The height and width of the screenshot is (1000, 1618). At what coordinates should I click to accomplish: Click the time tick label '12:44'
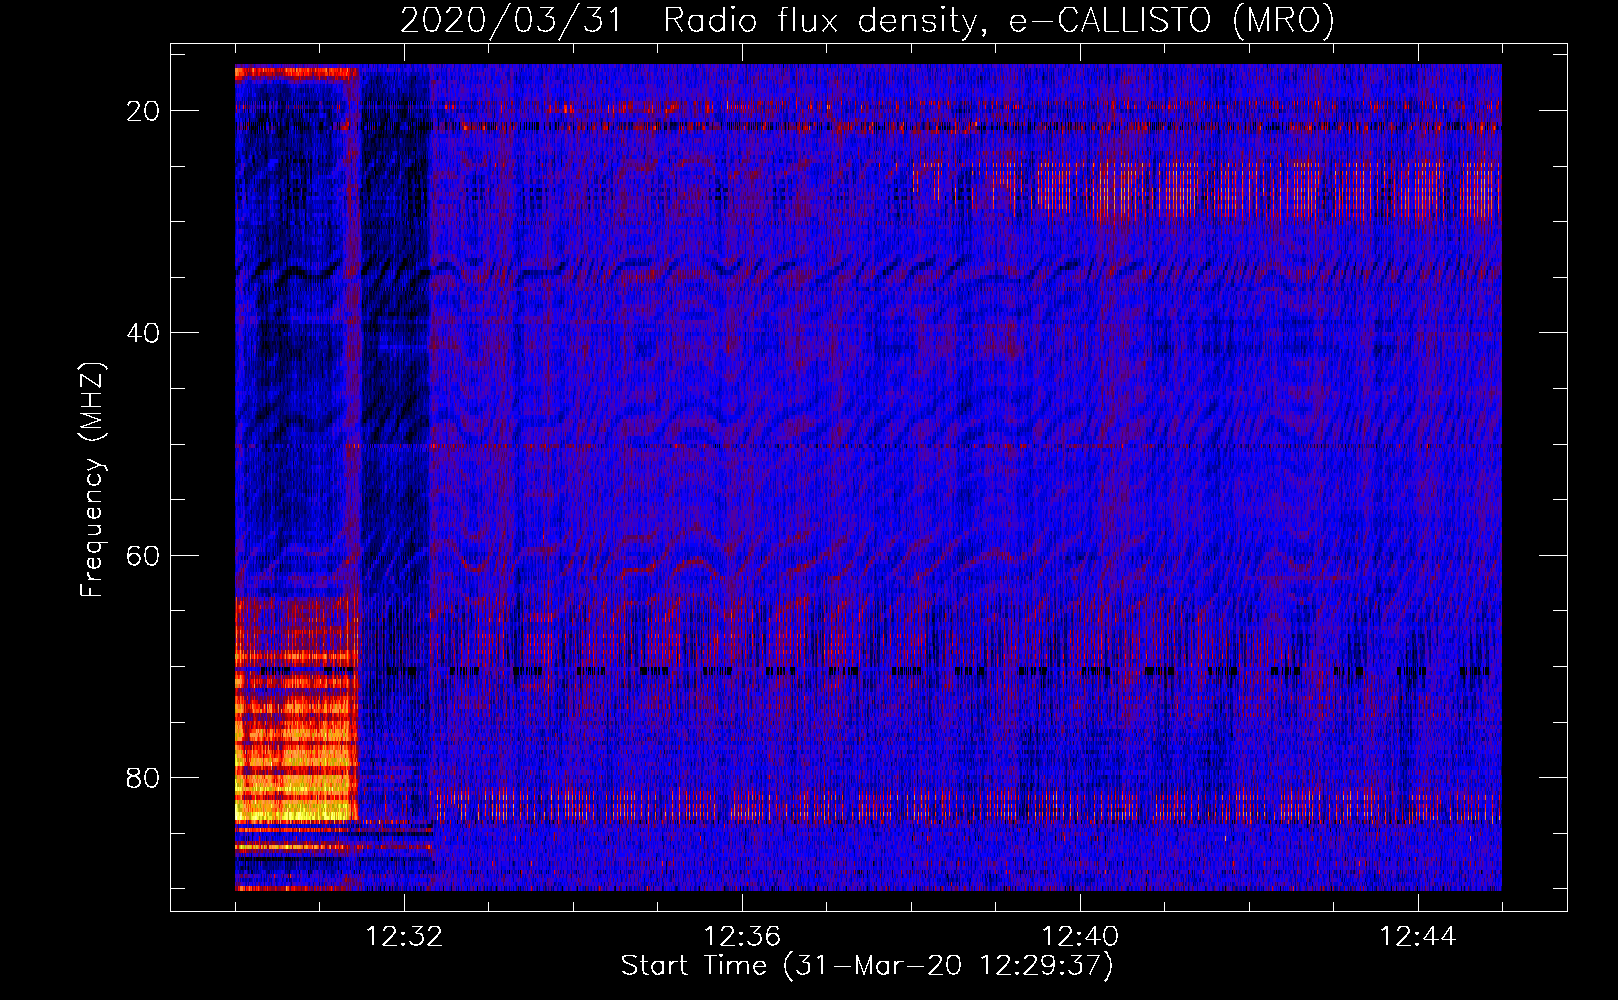point(1418,937)
